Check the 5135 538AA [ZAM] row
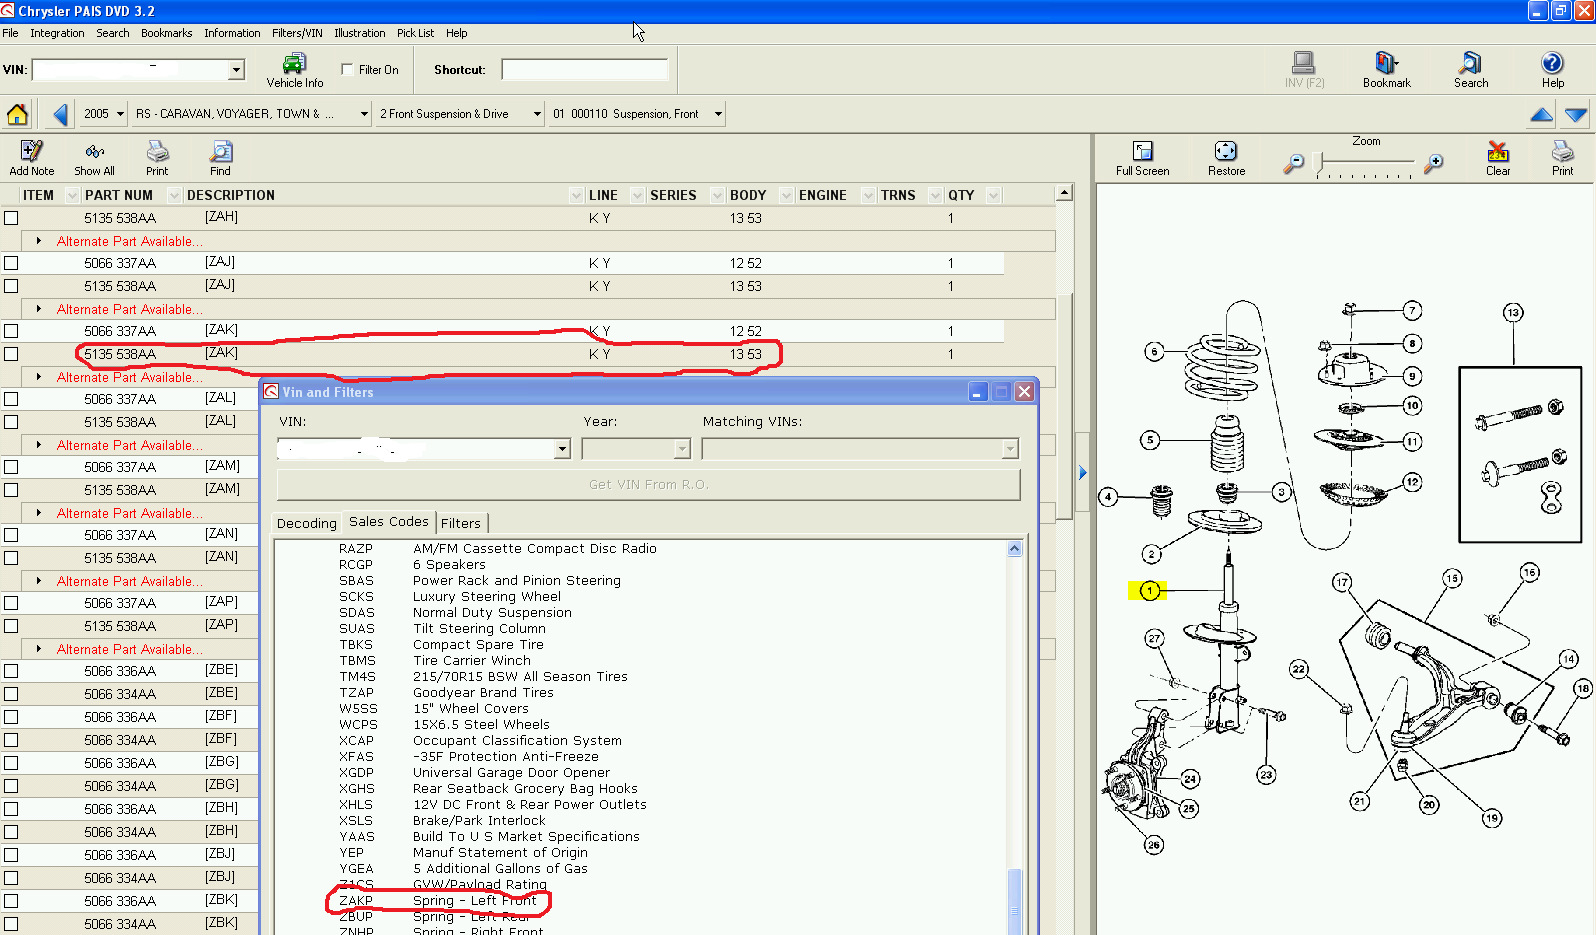 pos(11,490)
